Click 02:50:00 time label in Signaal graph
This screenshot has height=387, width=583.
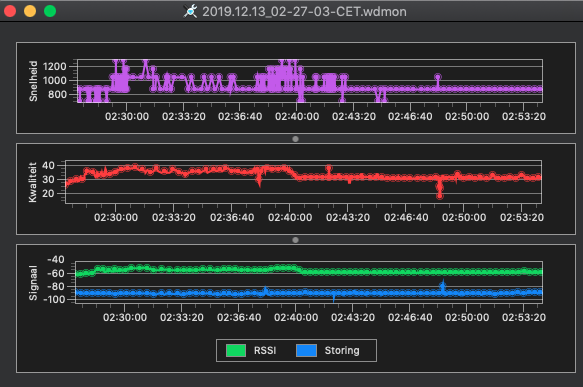pyautogui.click(x=467, y=317)
